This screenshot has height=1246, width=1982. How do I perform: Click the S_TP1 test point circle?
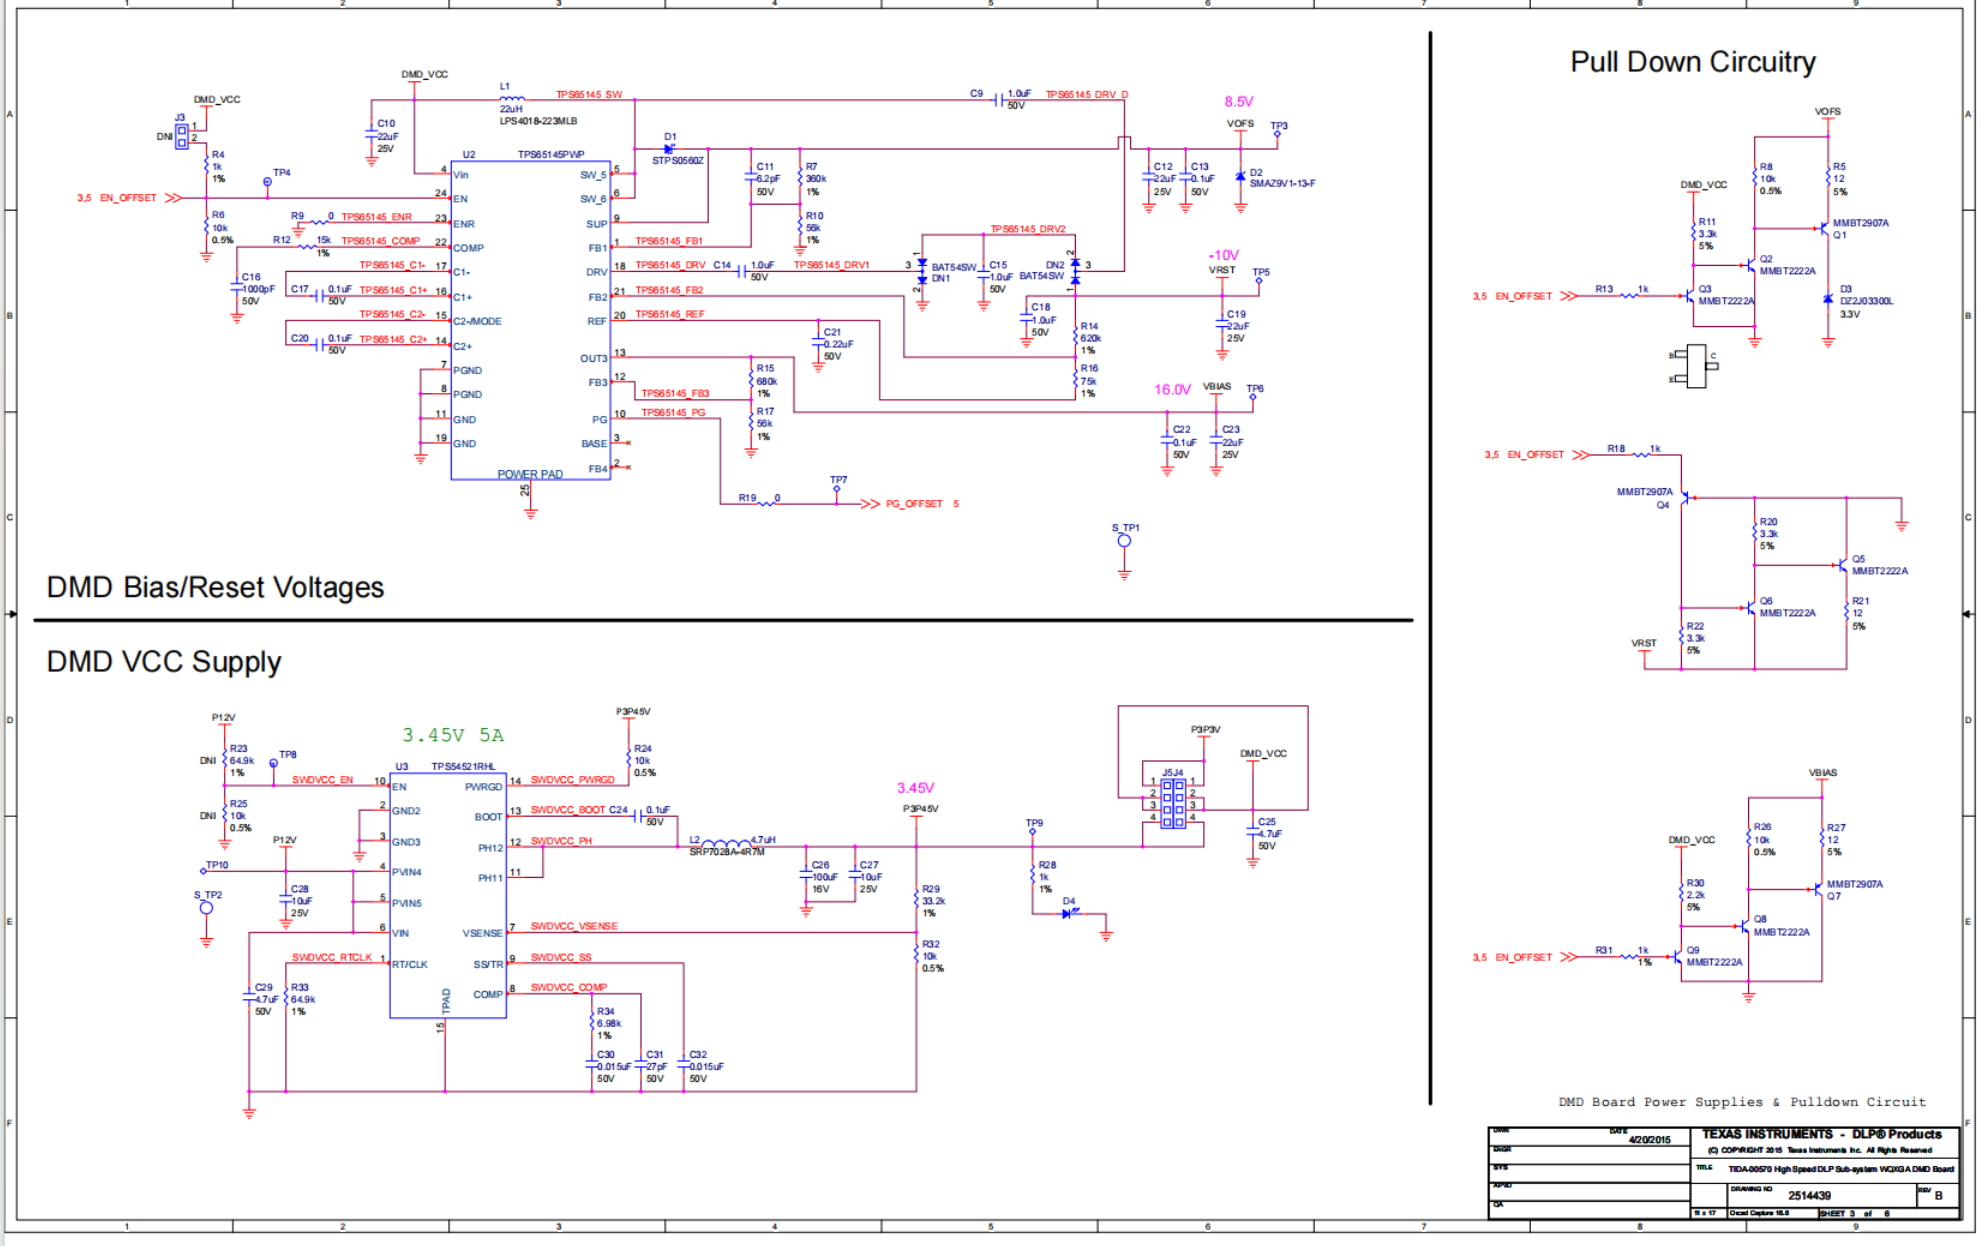(x=1124, y=541)
